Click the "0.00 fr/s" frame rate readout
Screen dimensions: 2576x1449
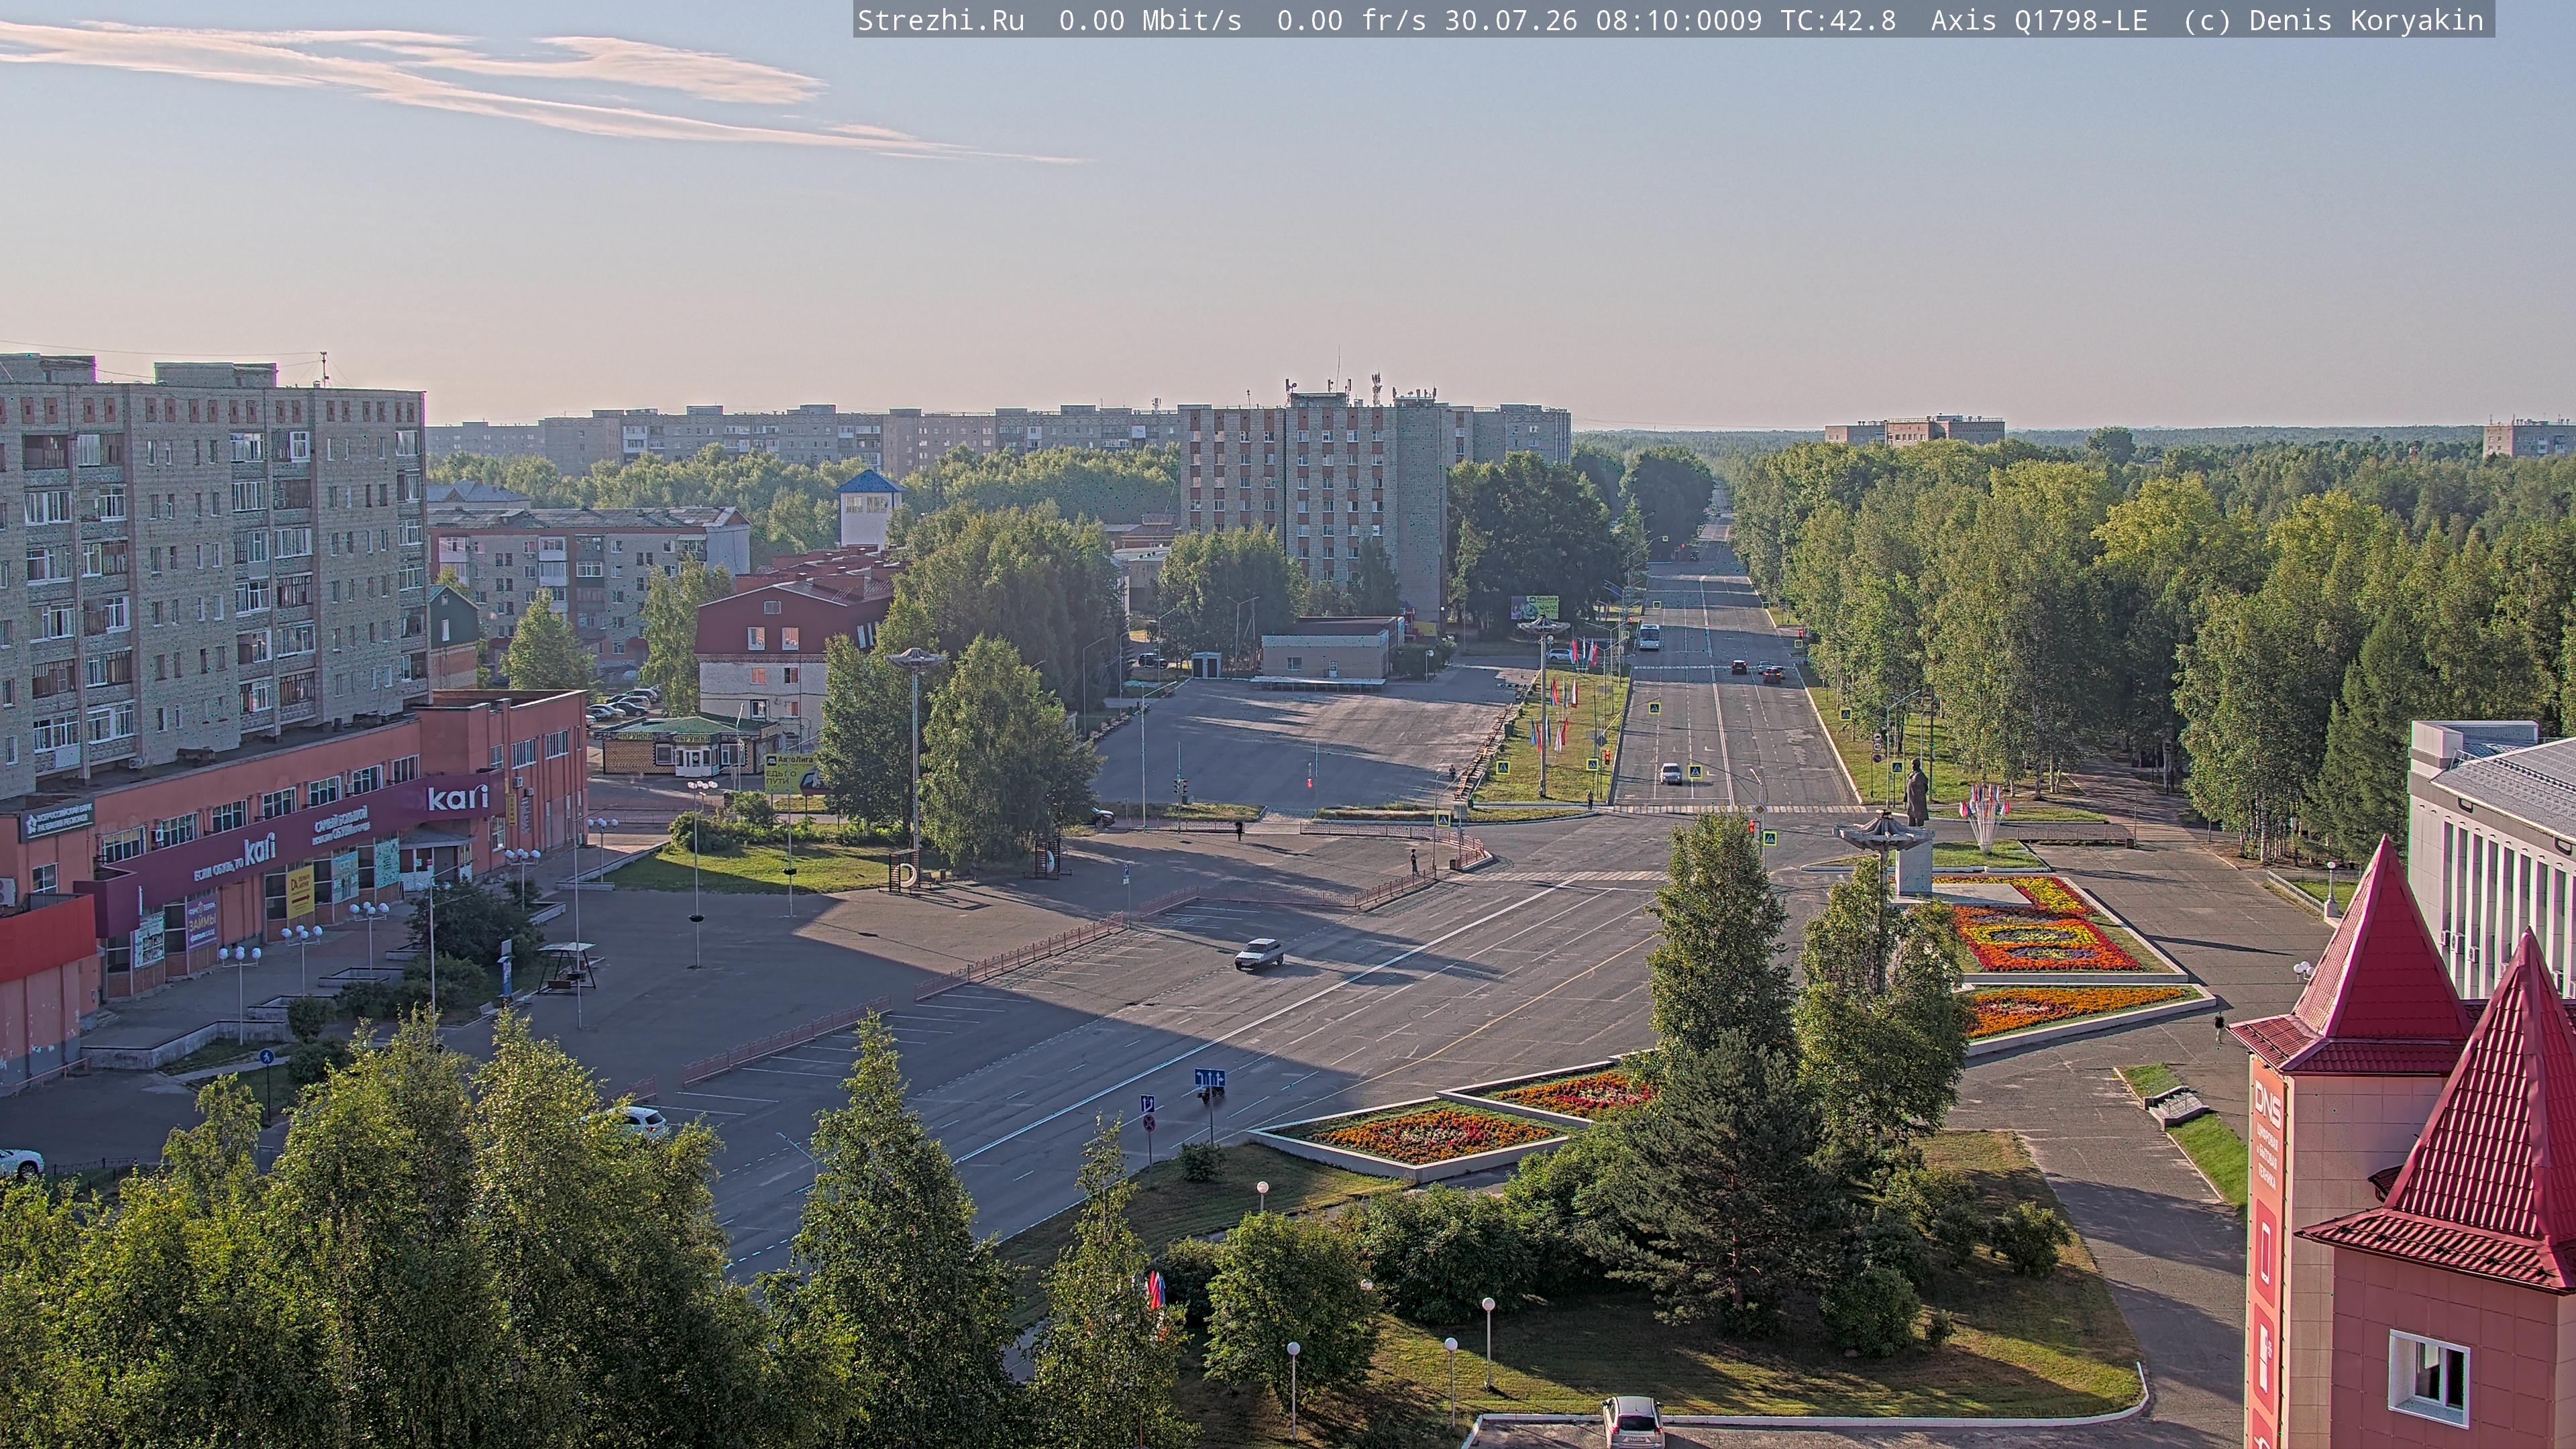tap(1351, 21)
